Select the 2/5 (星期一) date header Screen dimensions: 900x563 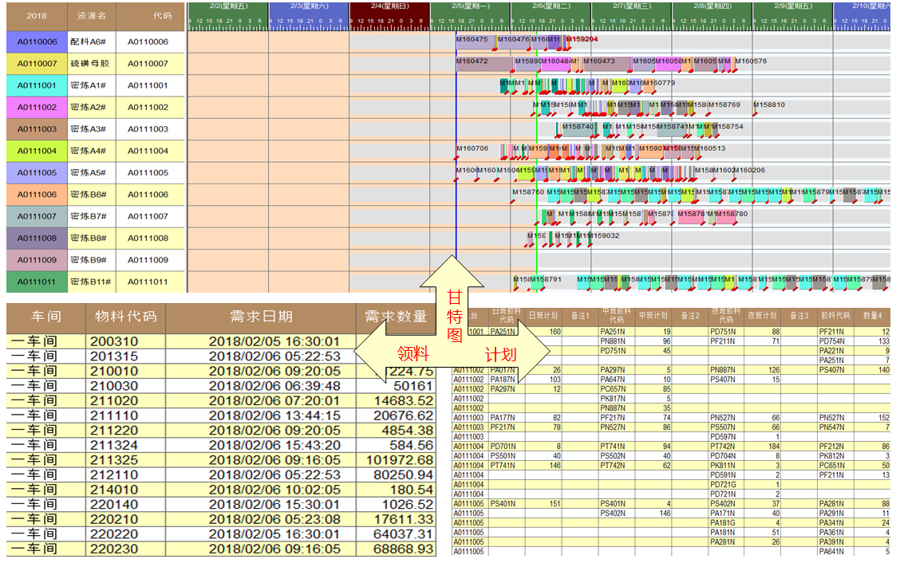pos(470,6)
